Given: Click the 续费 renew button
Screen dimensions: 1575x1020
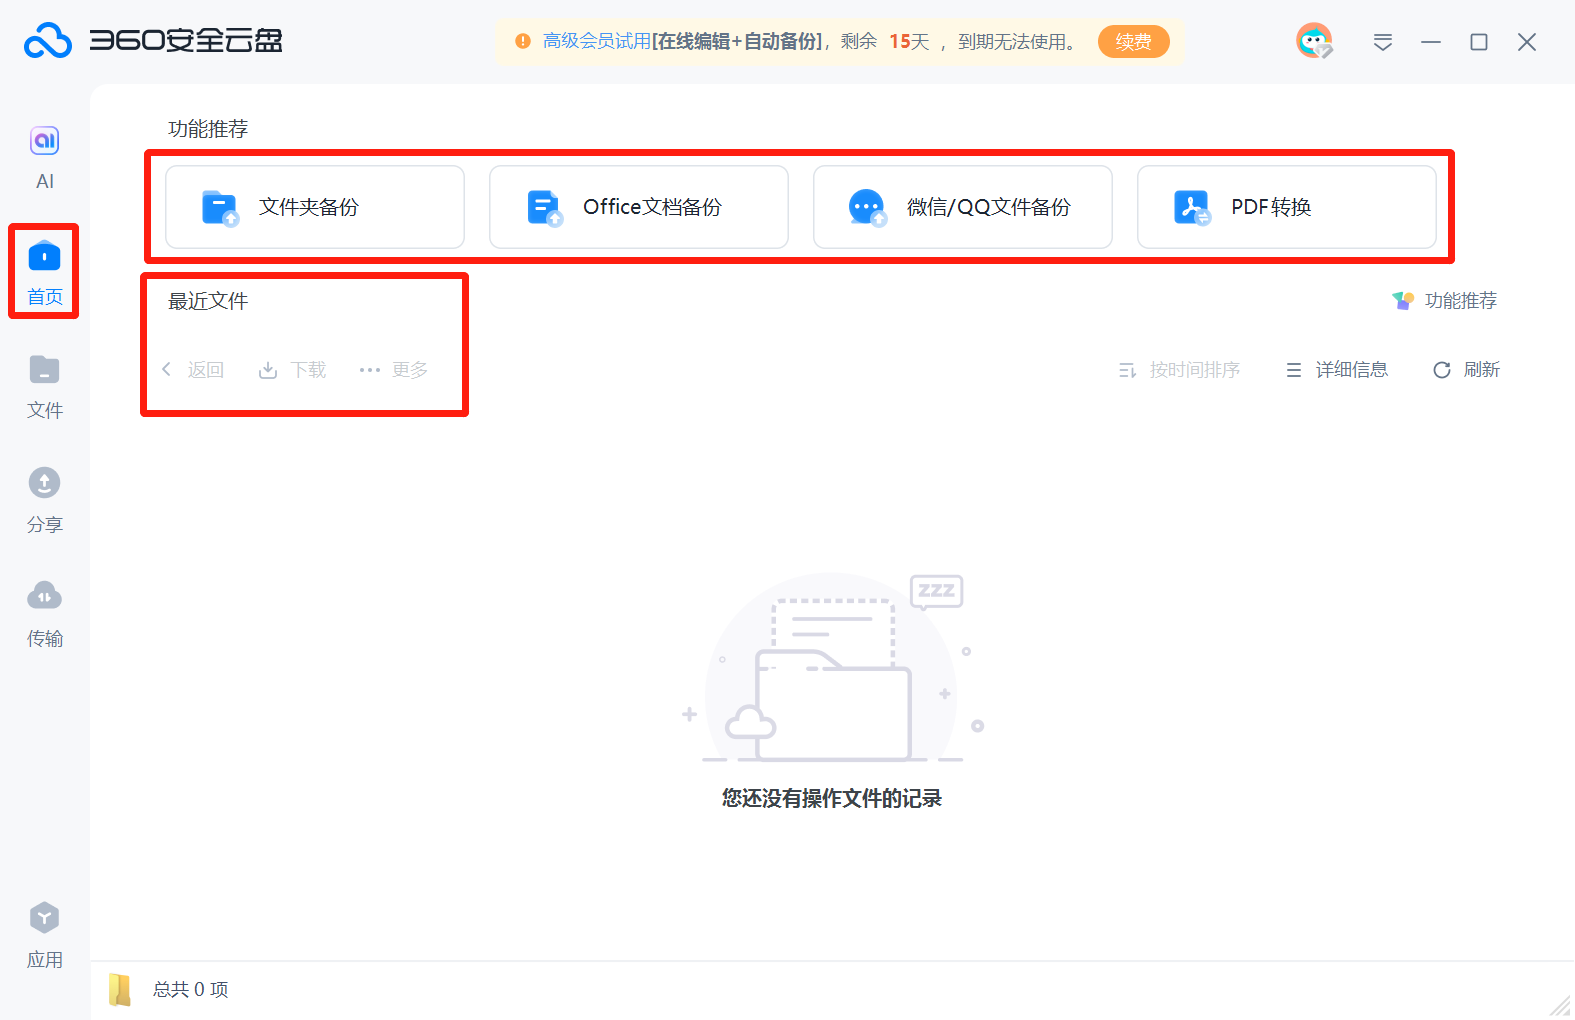Looking at the screenshot, I should (x=1133, y=42).
